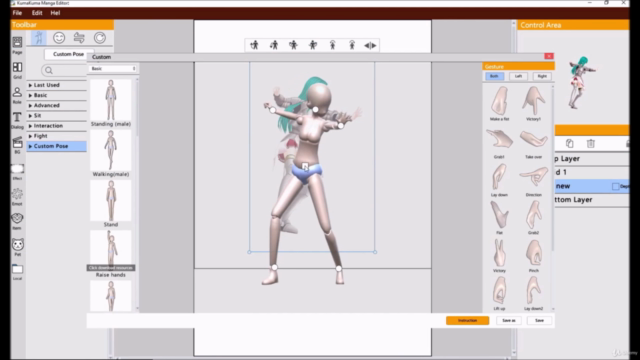Click the Save as button
The image size is (640, 360).
point(509,320)
